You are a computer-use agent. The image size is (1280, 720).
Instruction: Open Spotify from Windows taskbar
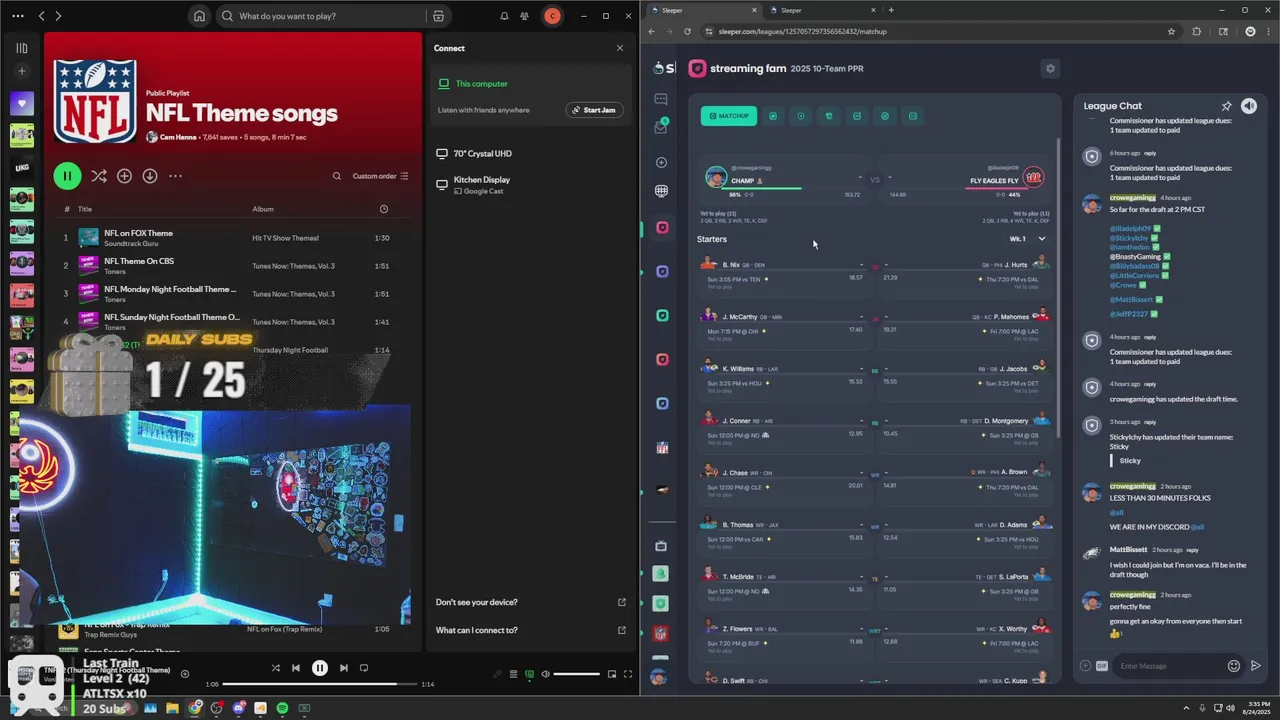[282, 708]
